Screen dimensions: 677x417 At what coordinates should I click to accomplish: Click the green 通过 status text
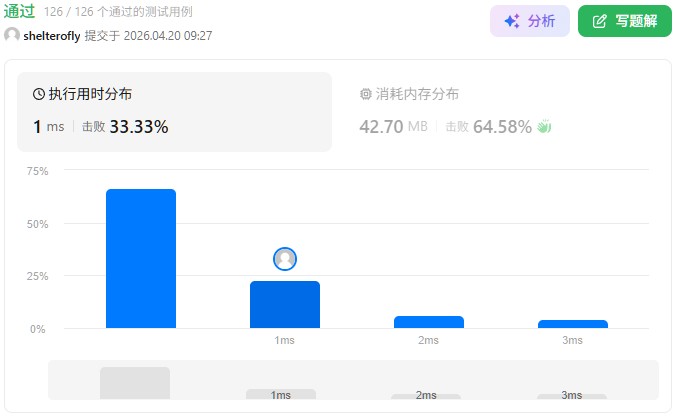[x=20, y=12]
